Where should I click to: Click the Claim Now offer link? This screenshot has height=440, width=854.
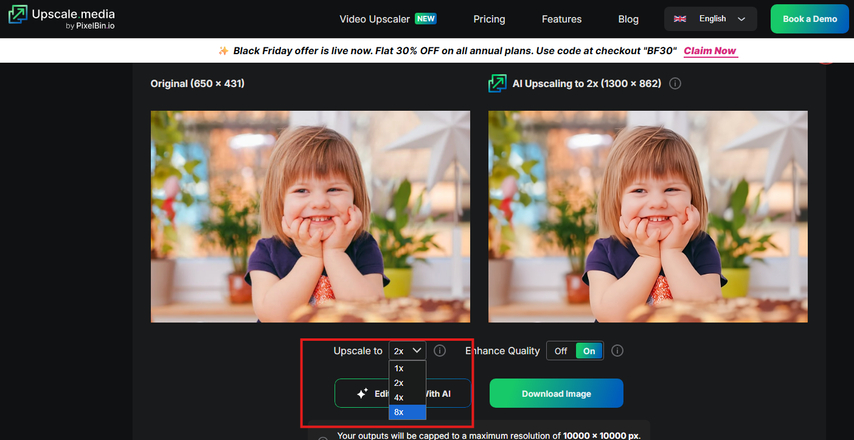tap(710, 51)
